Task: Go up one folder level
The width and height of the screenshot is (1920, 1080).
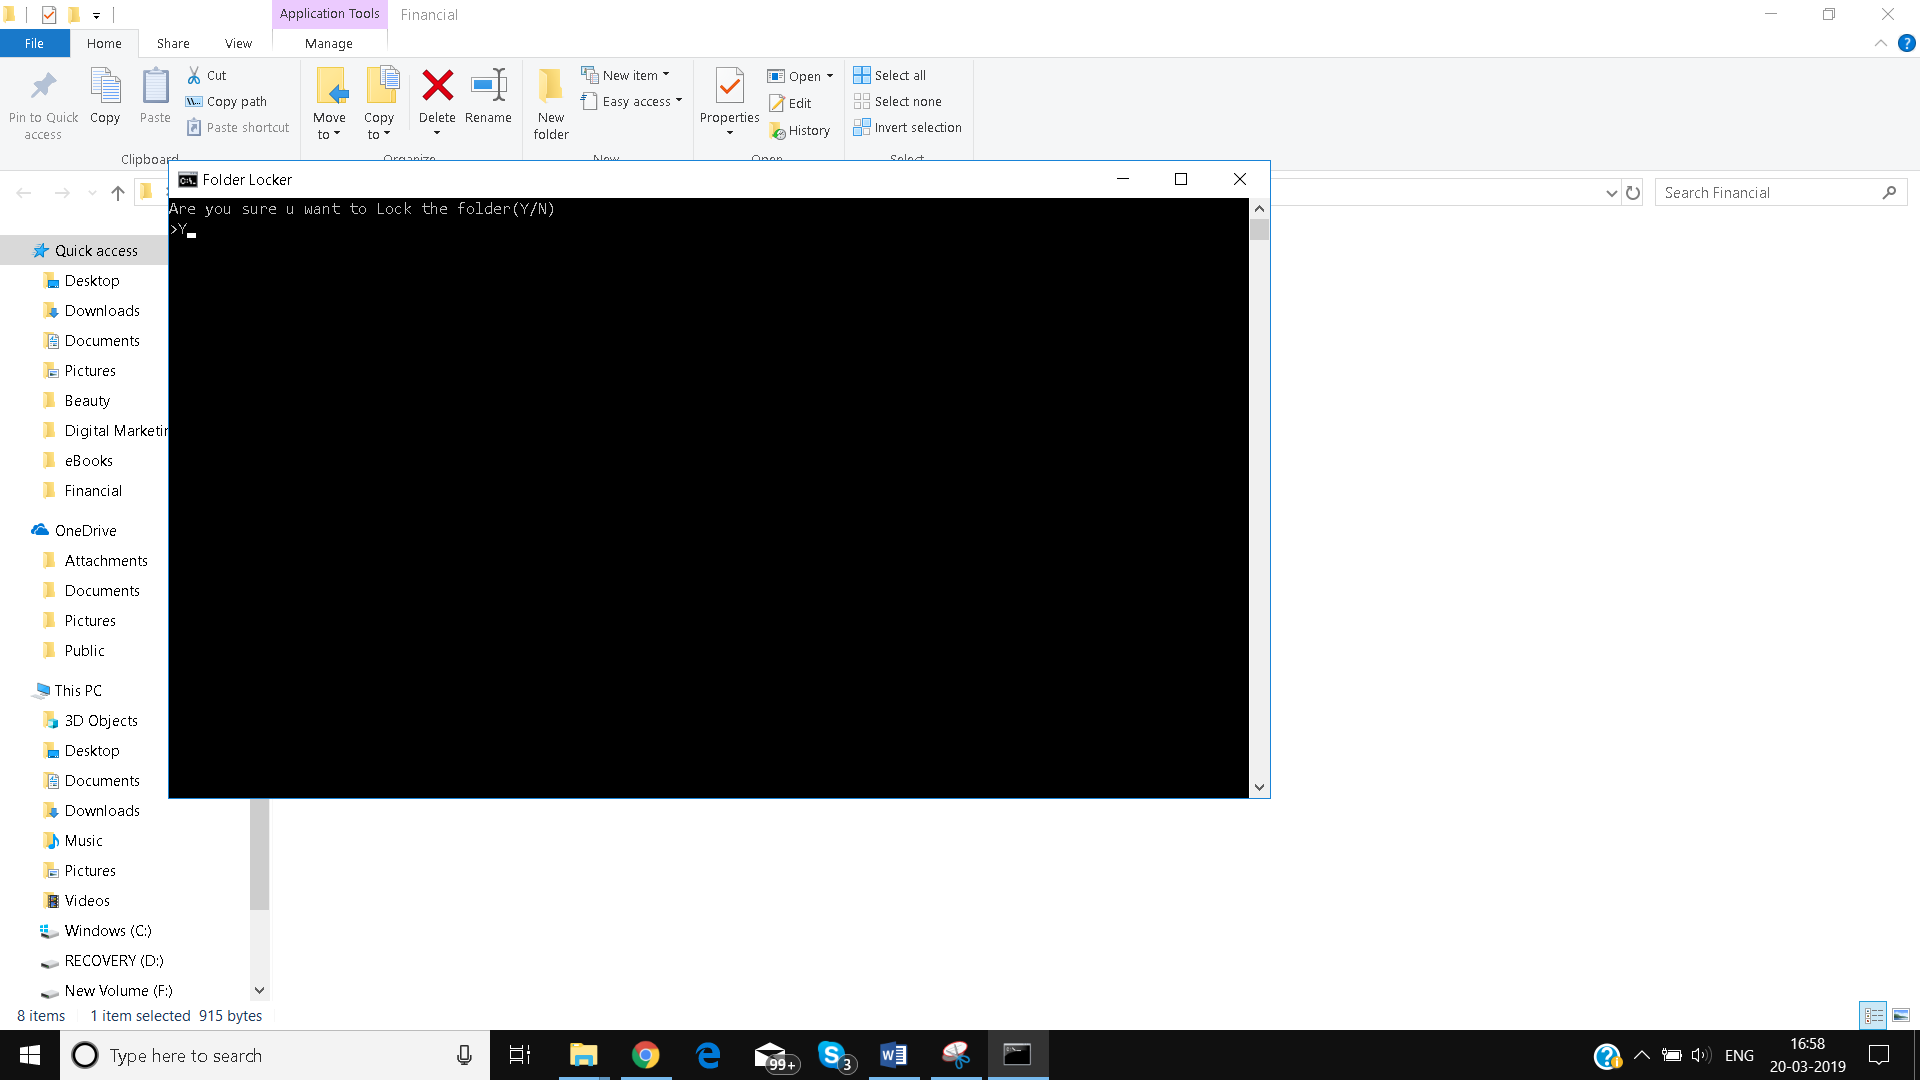Action: tap(118, 193)
